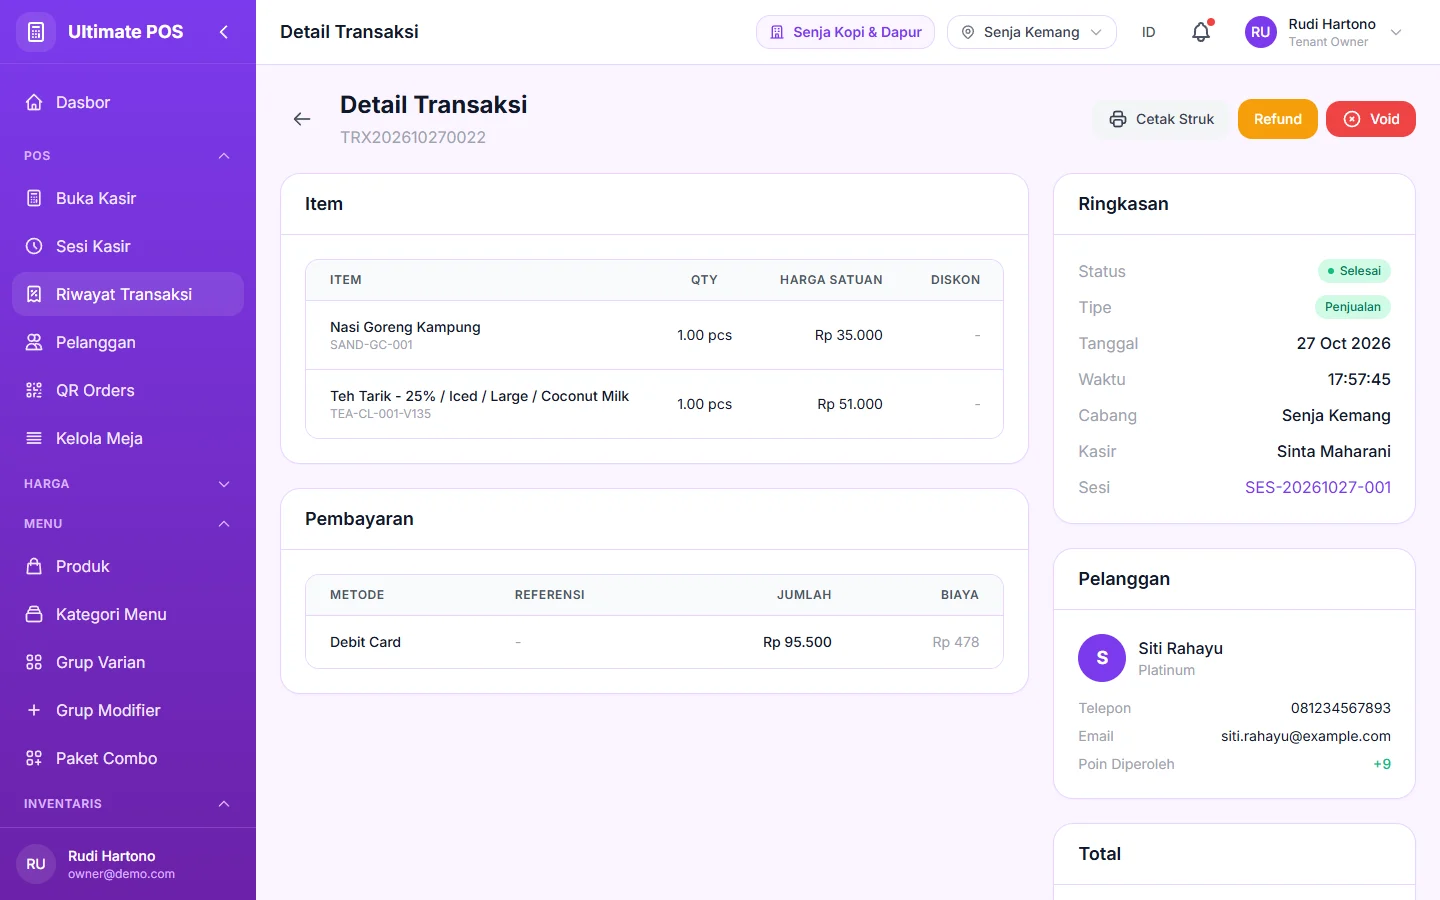Image resolution: width=1440 pixels, height=900 pixels.
Task: Click customer name Siti Rahayu
Action: pyautogui.click(x=1180, y=648)
